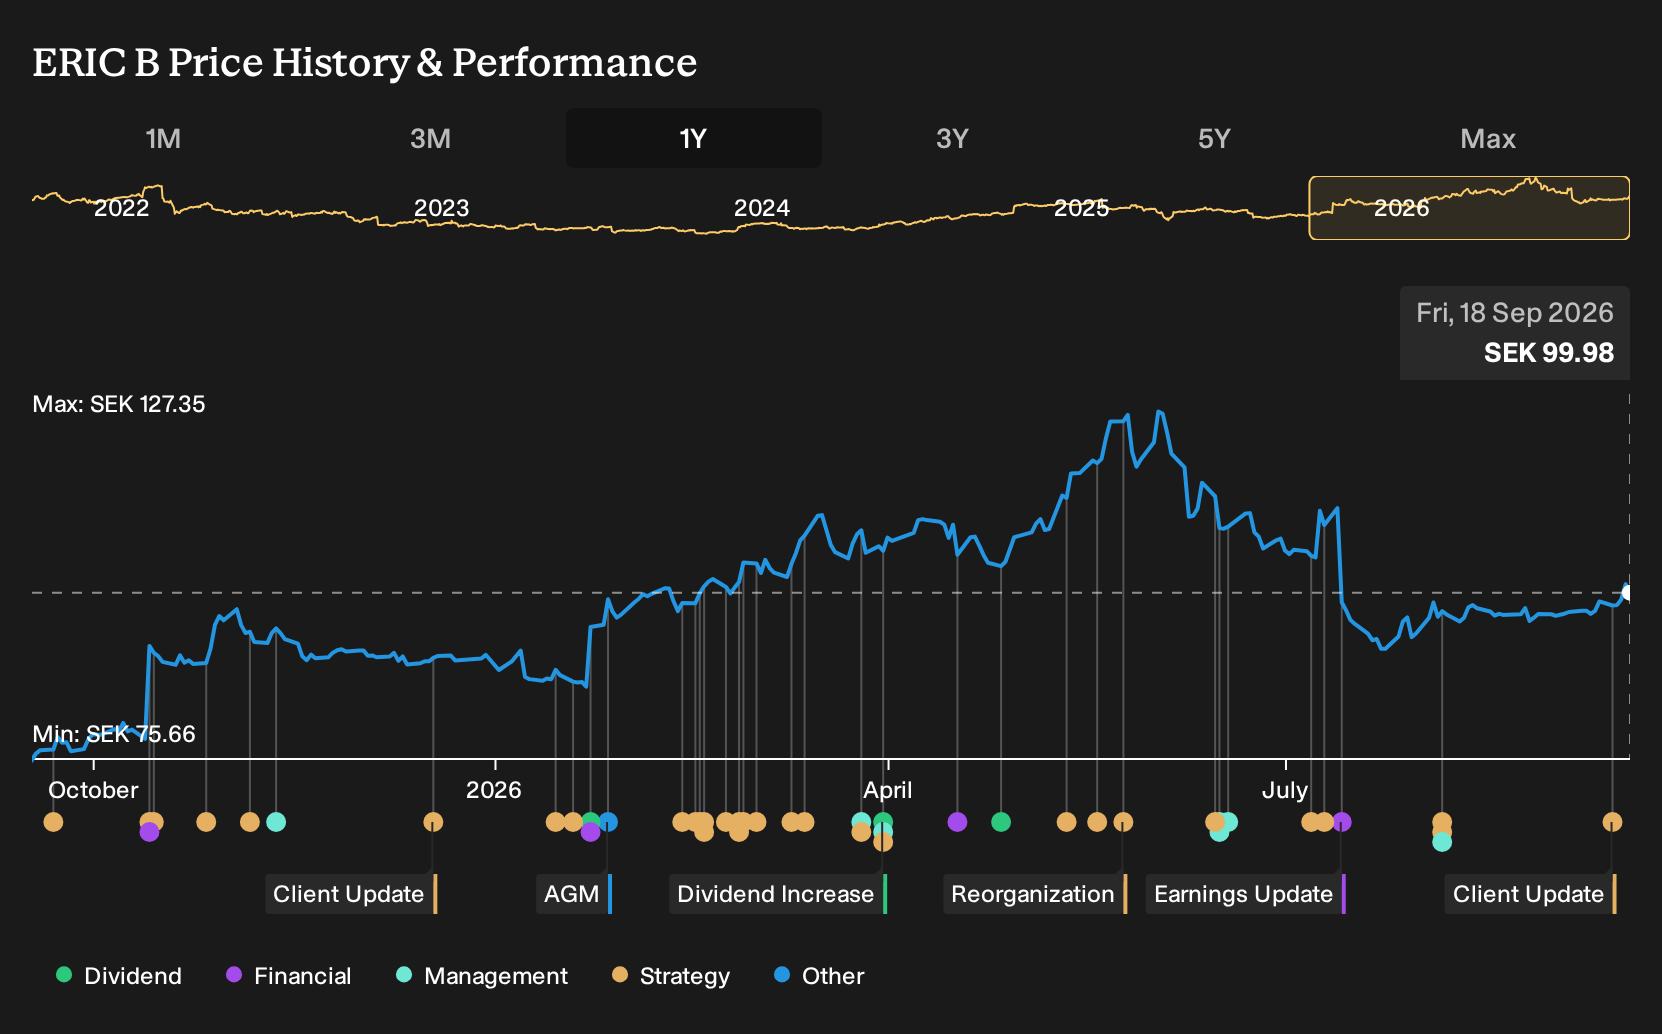Select the purple Financial dot above Earnings Update
This screenshot has height=1034, width=1662.
point(1342,822)
